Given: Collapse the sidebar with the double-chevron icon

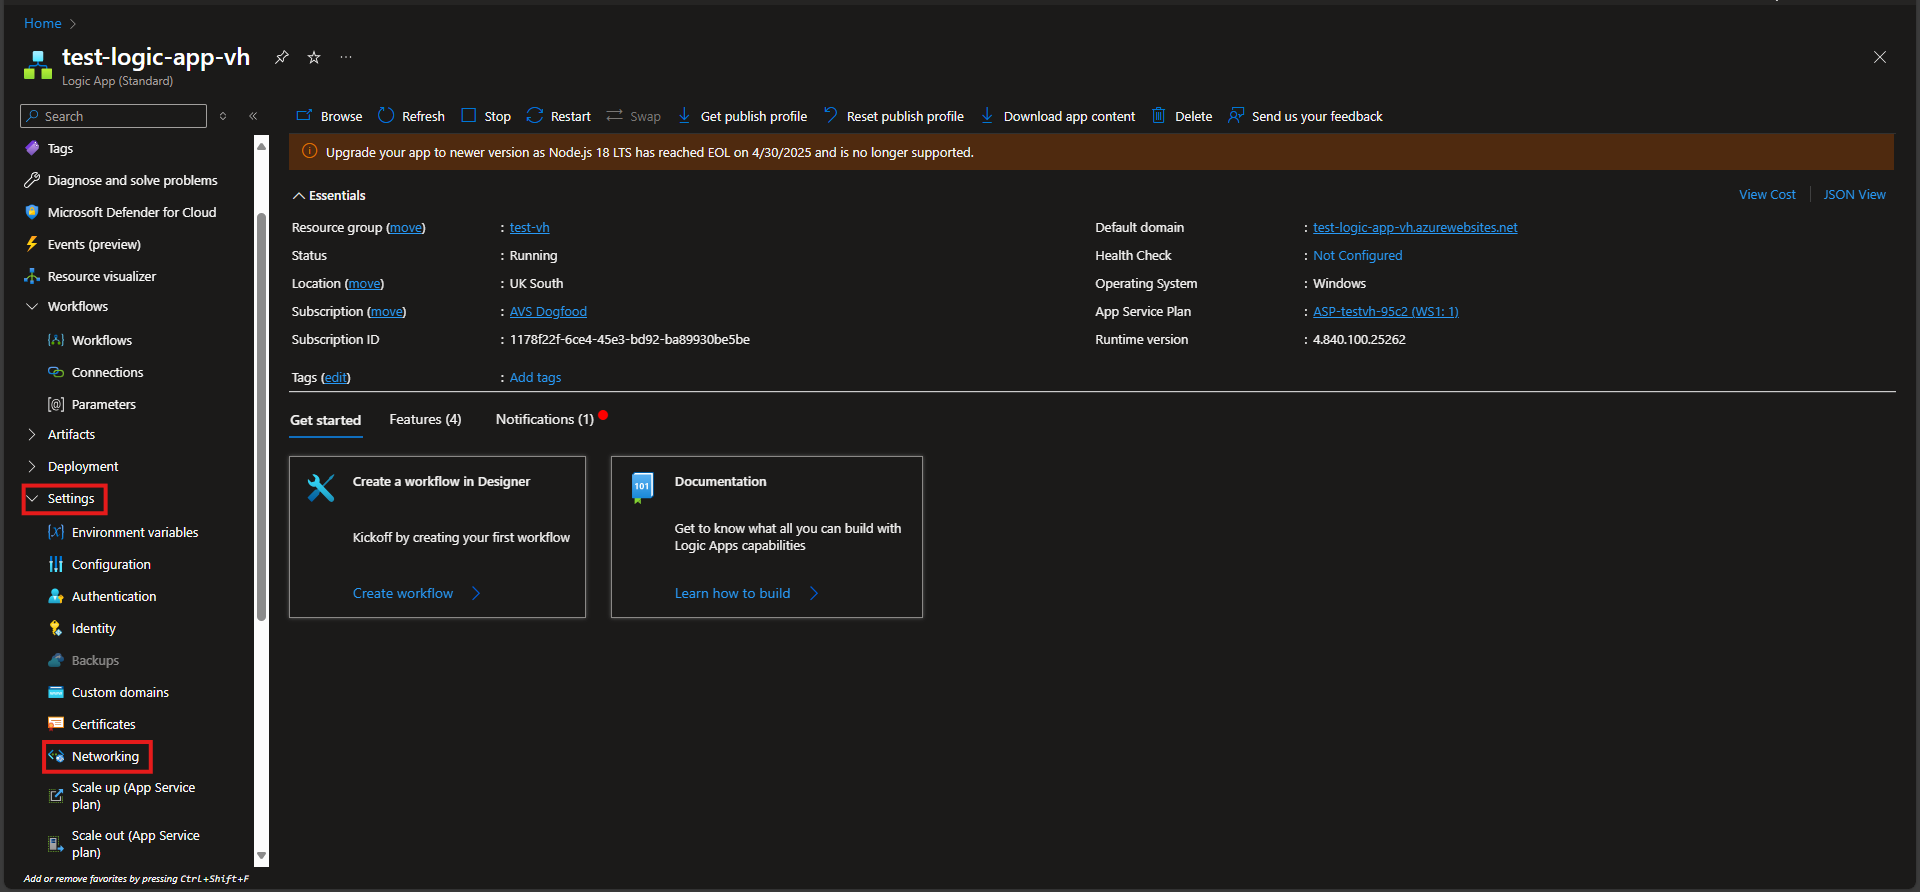Looking at the screenshot, I should click(x=253, y=116).
